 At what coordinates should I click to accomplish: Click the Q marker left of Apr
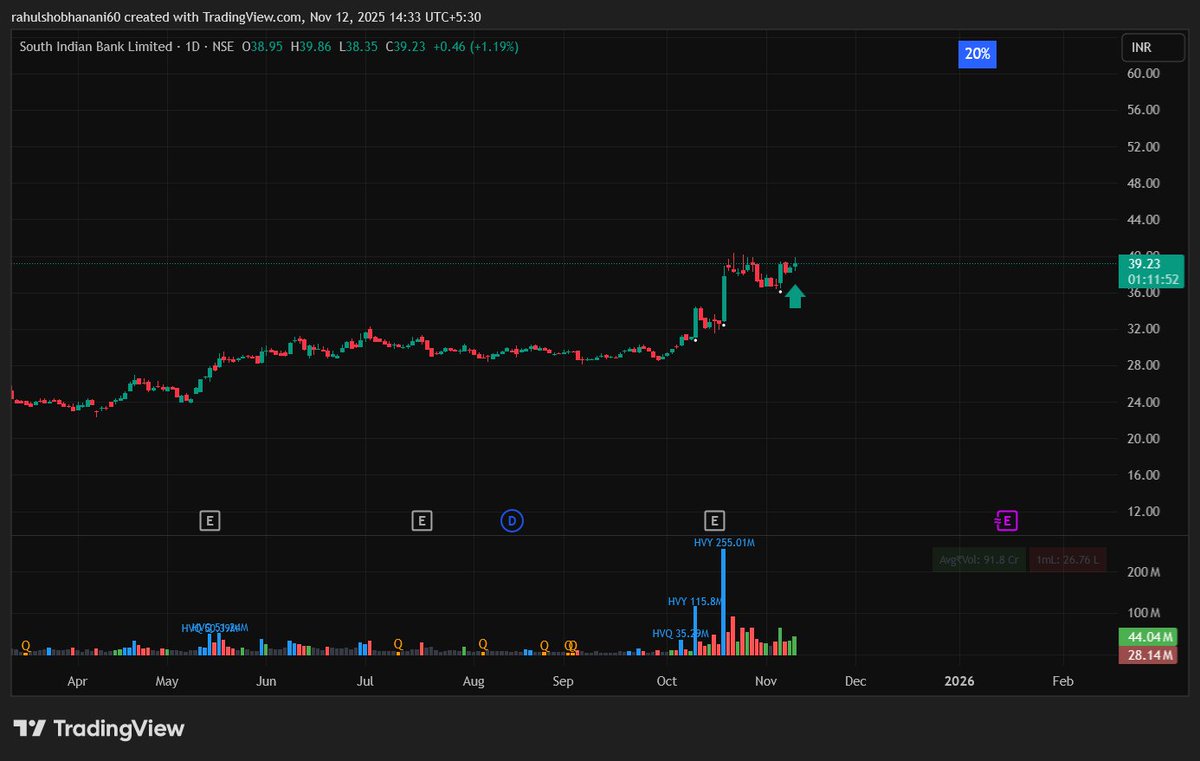tap(25, 646)
